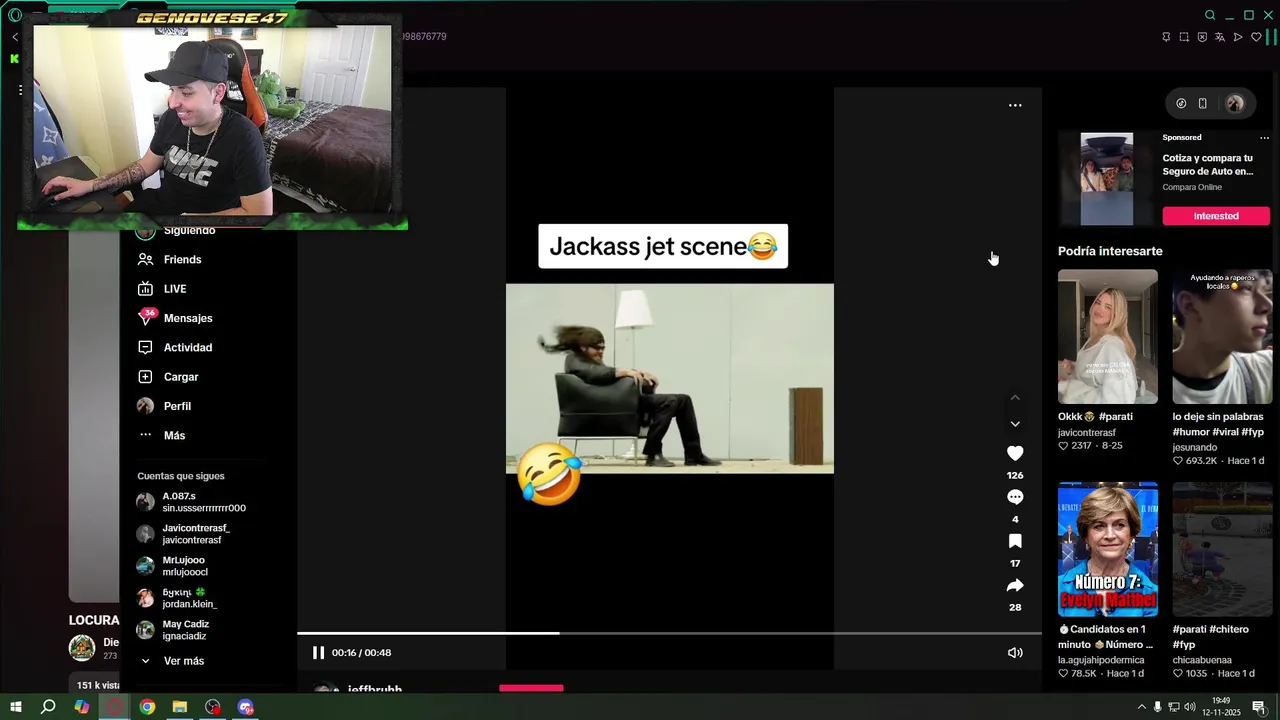Bookmark the video with the save icon

[x=1015, y=541]
